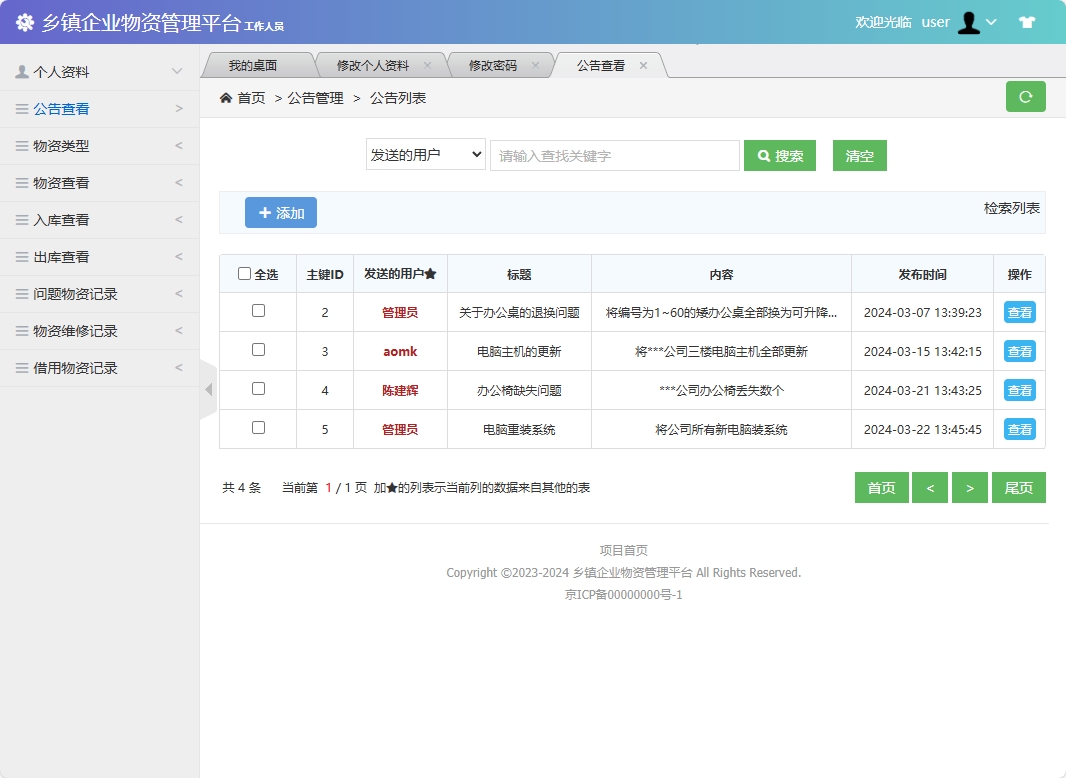
Task: Collapse the sidebar using the edge arrow handle
Action: pos(207,390)
